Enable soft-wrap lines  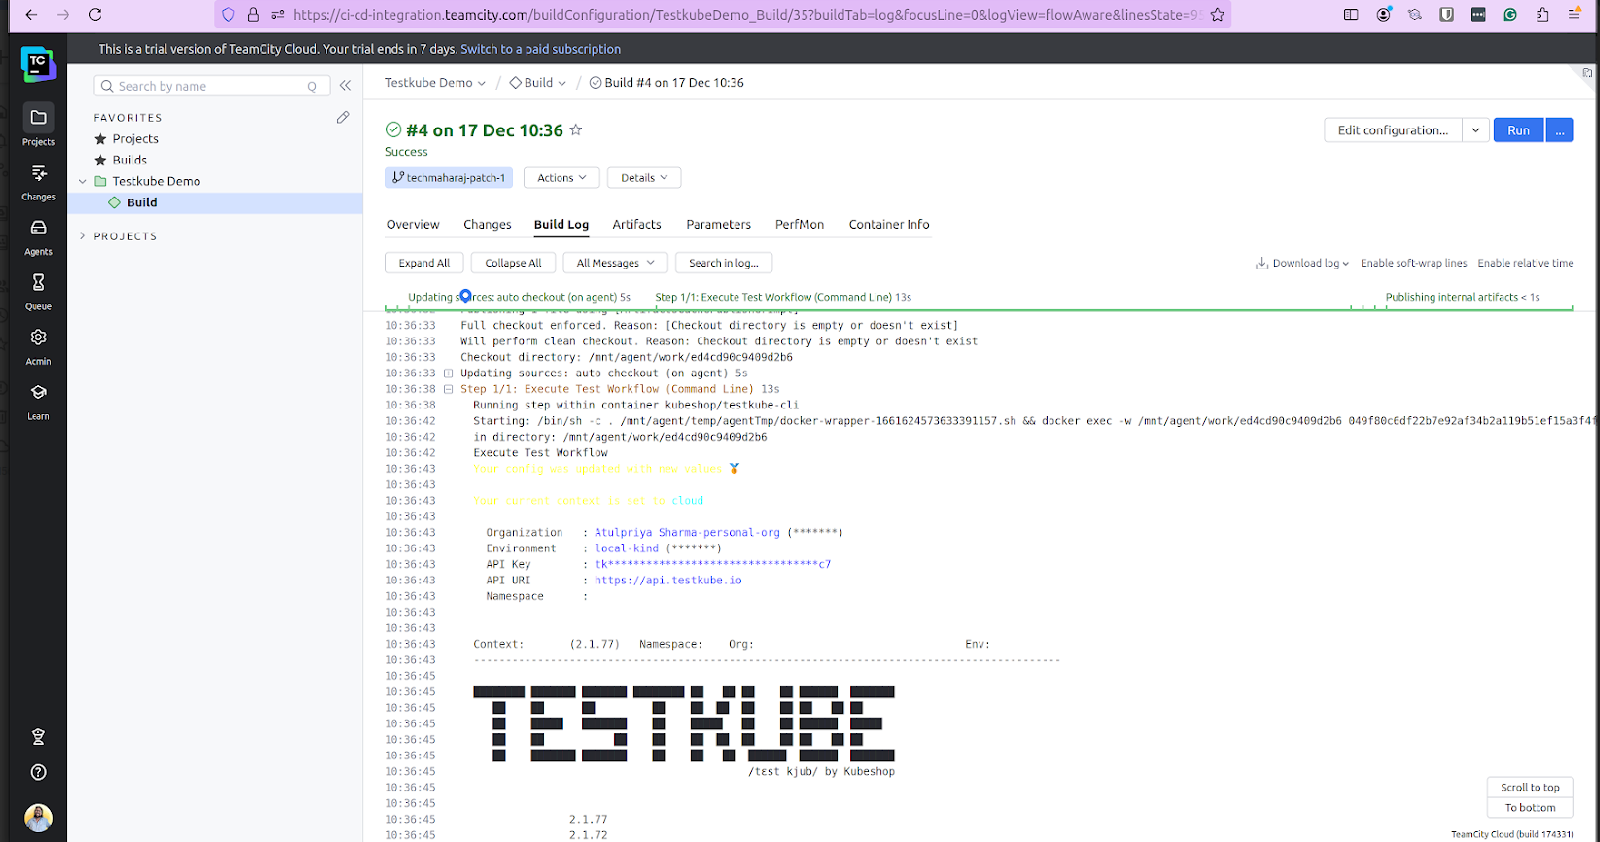pyautogui.click(x=1414, y=264)
